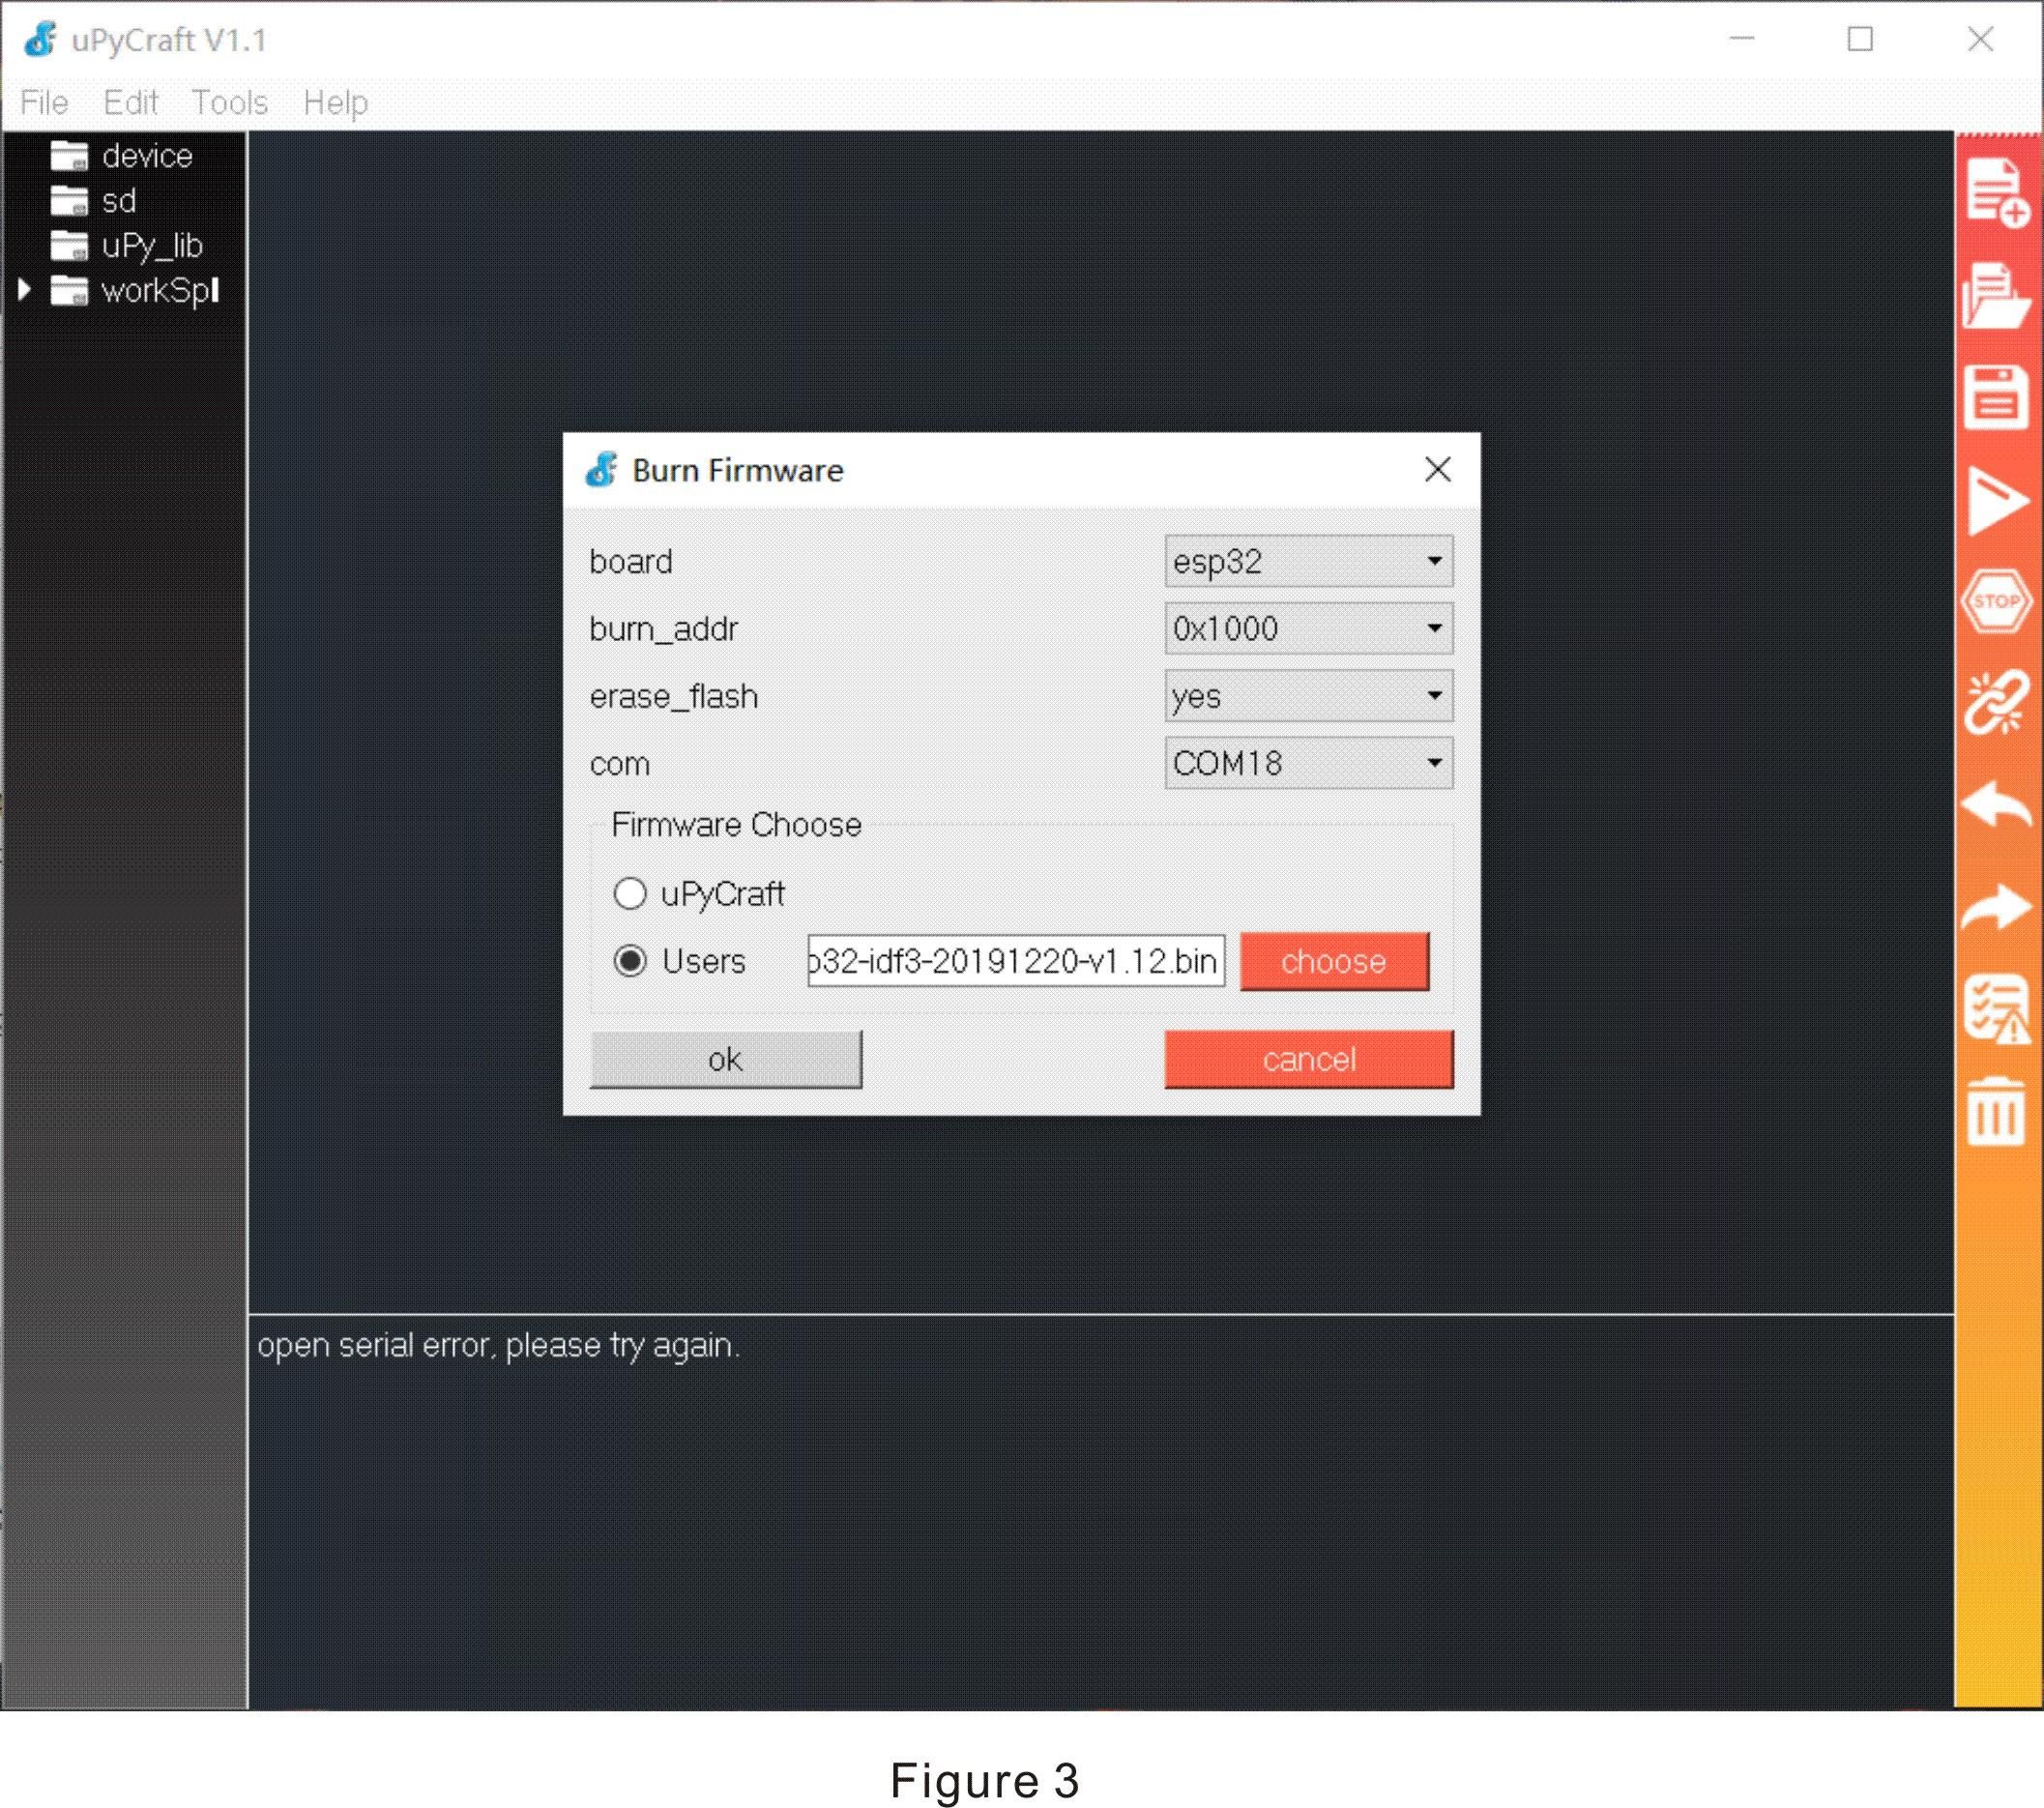Save the current file via the Save icon
Image resolution: width=2044 pixels, height=1808 pixels.
1997,398
